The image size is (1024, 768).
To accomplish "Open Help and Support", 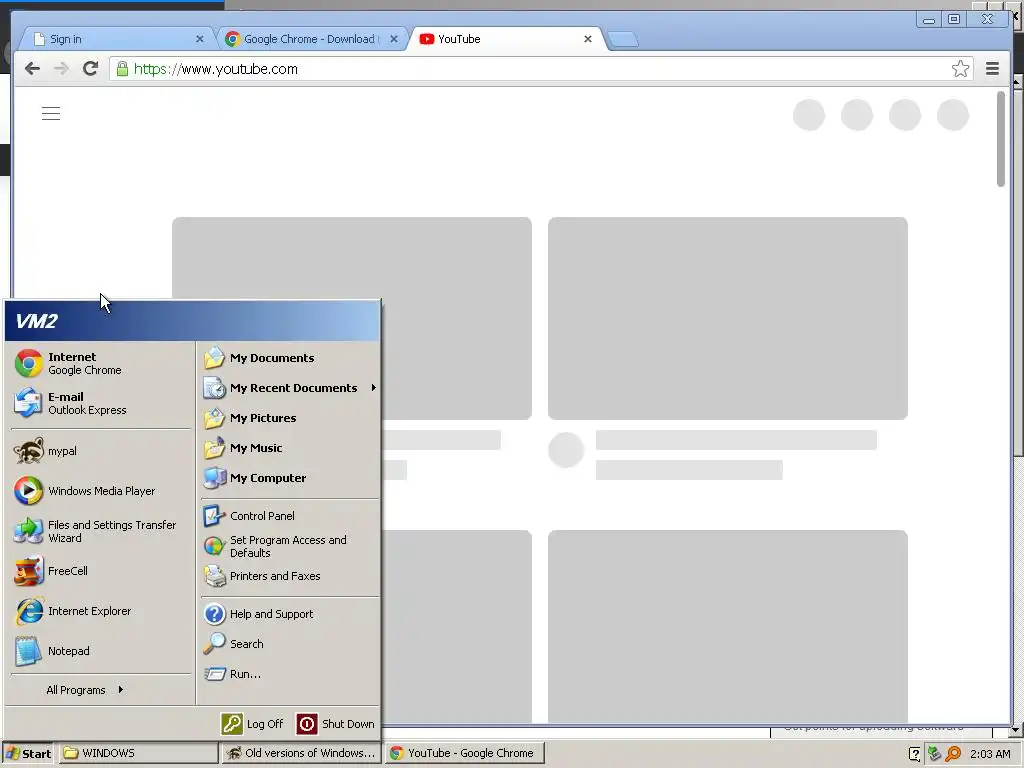I will coord(290,614).
